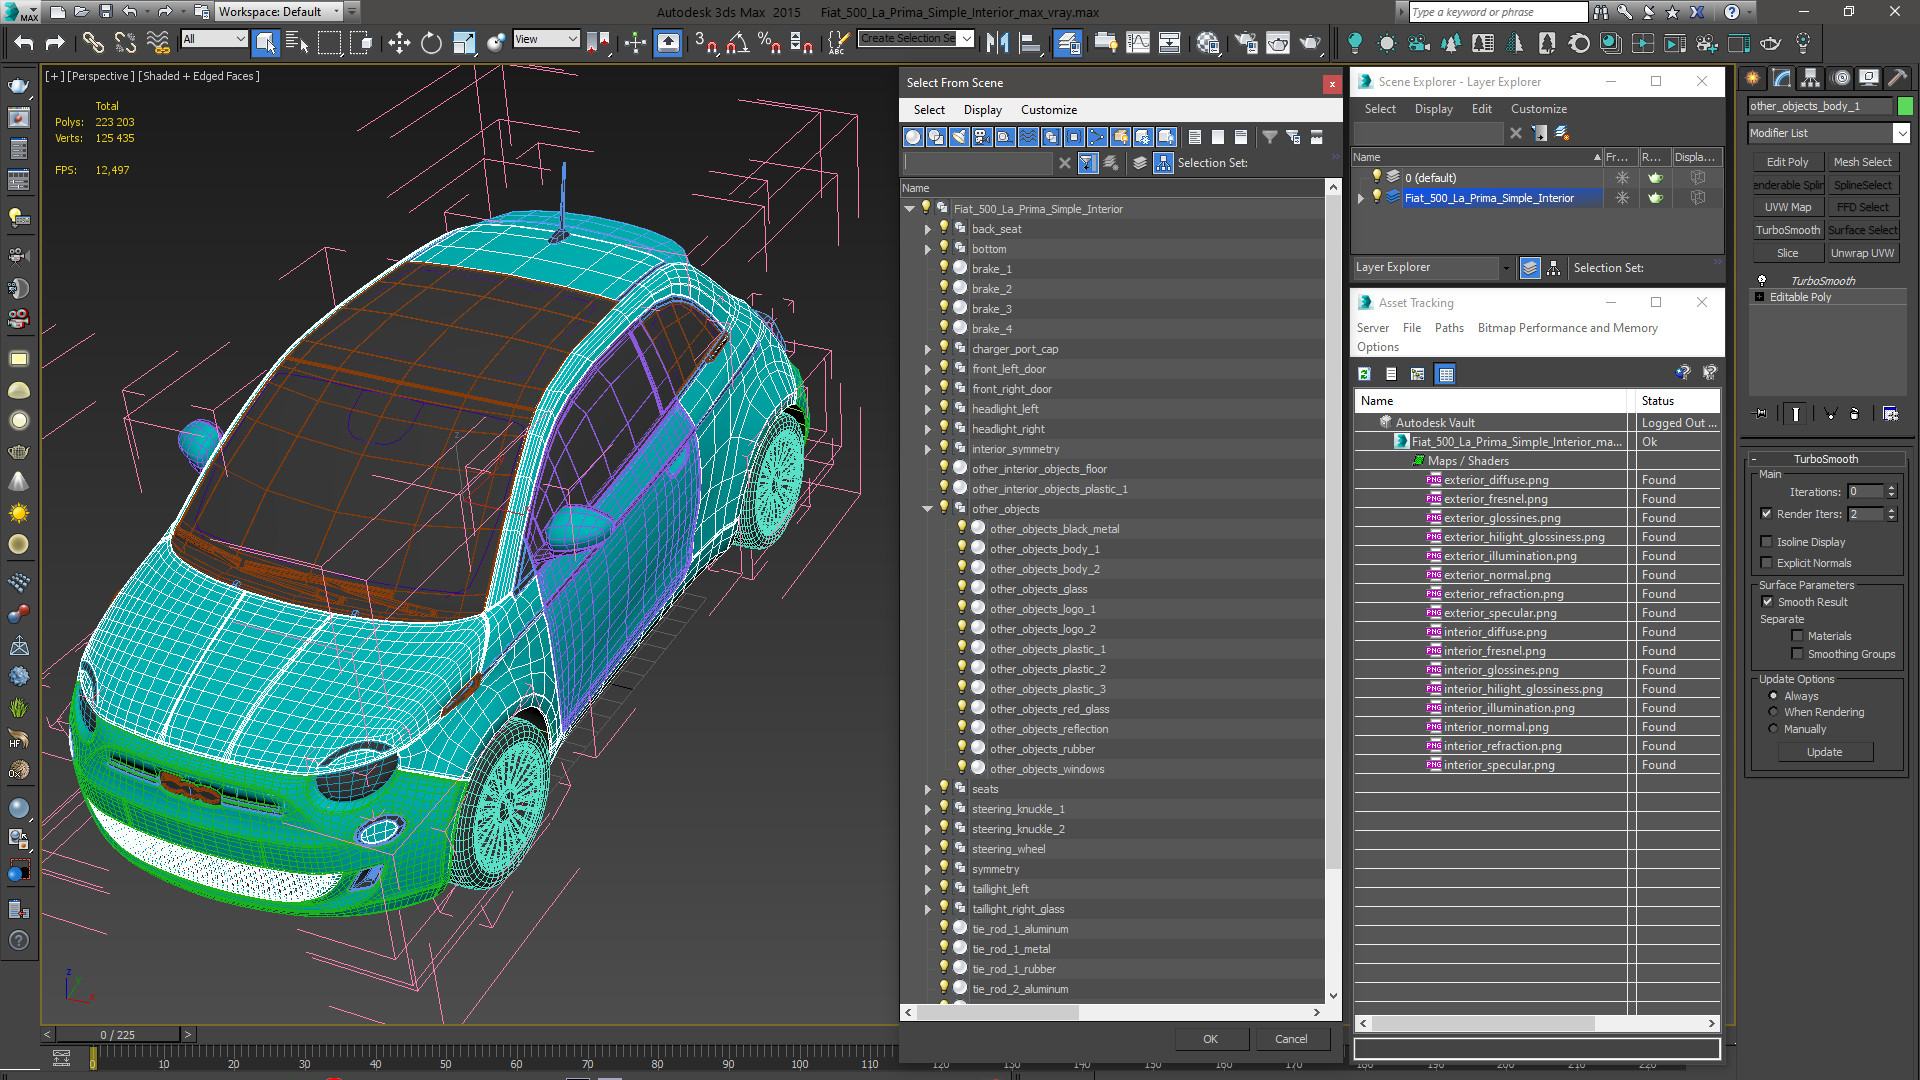Click the Select and Link chain icon
The width and height of the screenshot is (1920, 1080).
(x=93, y=43)
